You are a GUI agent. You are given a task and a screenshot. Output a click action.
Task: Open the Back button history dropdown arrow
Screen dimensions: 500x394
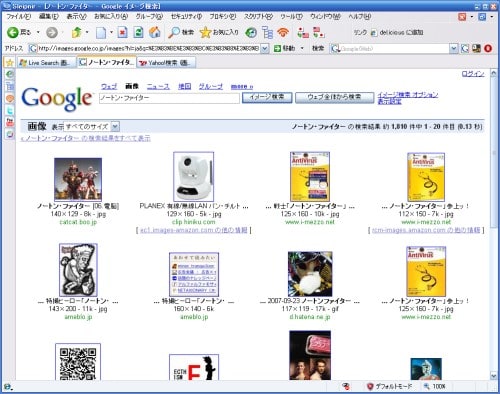click(38, 32)
